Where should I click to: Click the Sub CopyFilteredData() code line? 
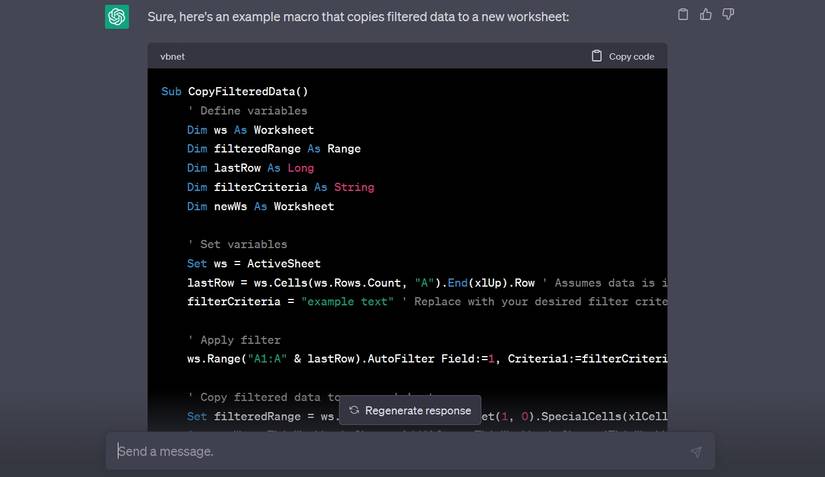(x=235, y=91)
